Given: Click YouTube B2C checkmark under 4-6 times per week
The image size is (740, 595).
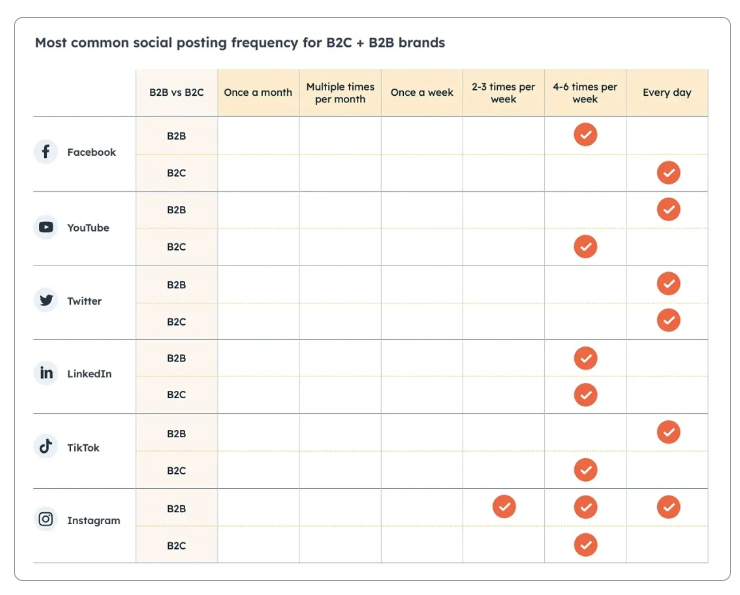Looking at the screenshot, I should [585, 246].
